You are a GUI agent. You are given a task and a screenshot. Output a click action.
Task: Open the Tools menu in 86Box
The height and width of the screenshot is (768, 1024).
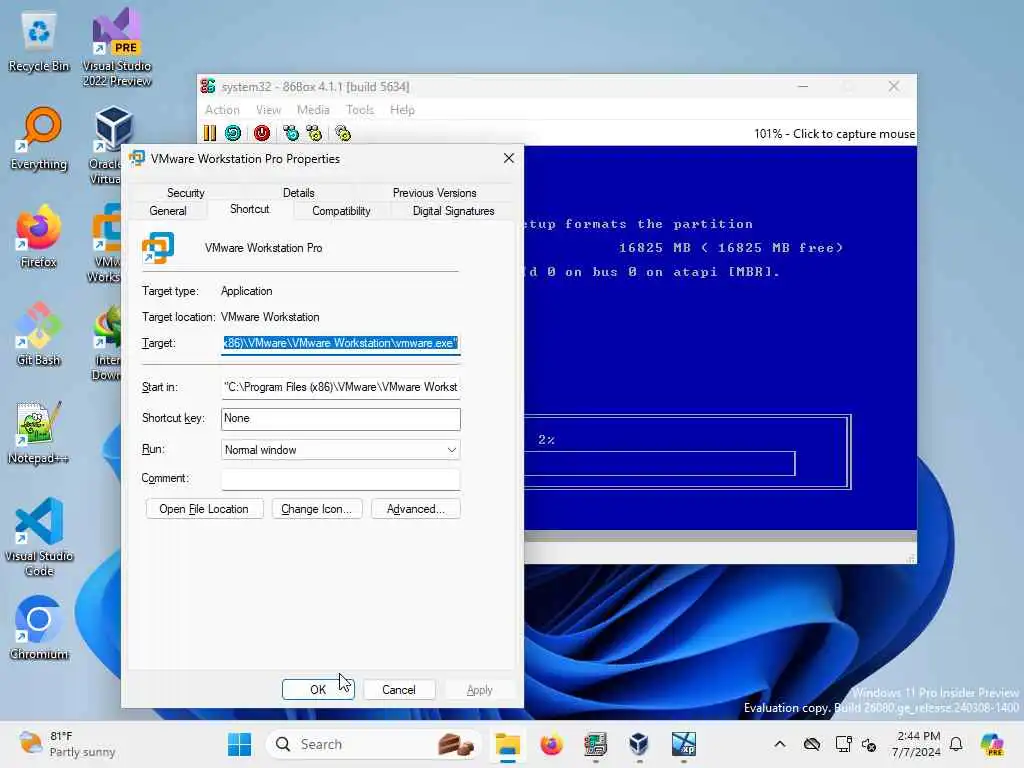coord(360,110)
